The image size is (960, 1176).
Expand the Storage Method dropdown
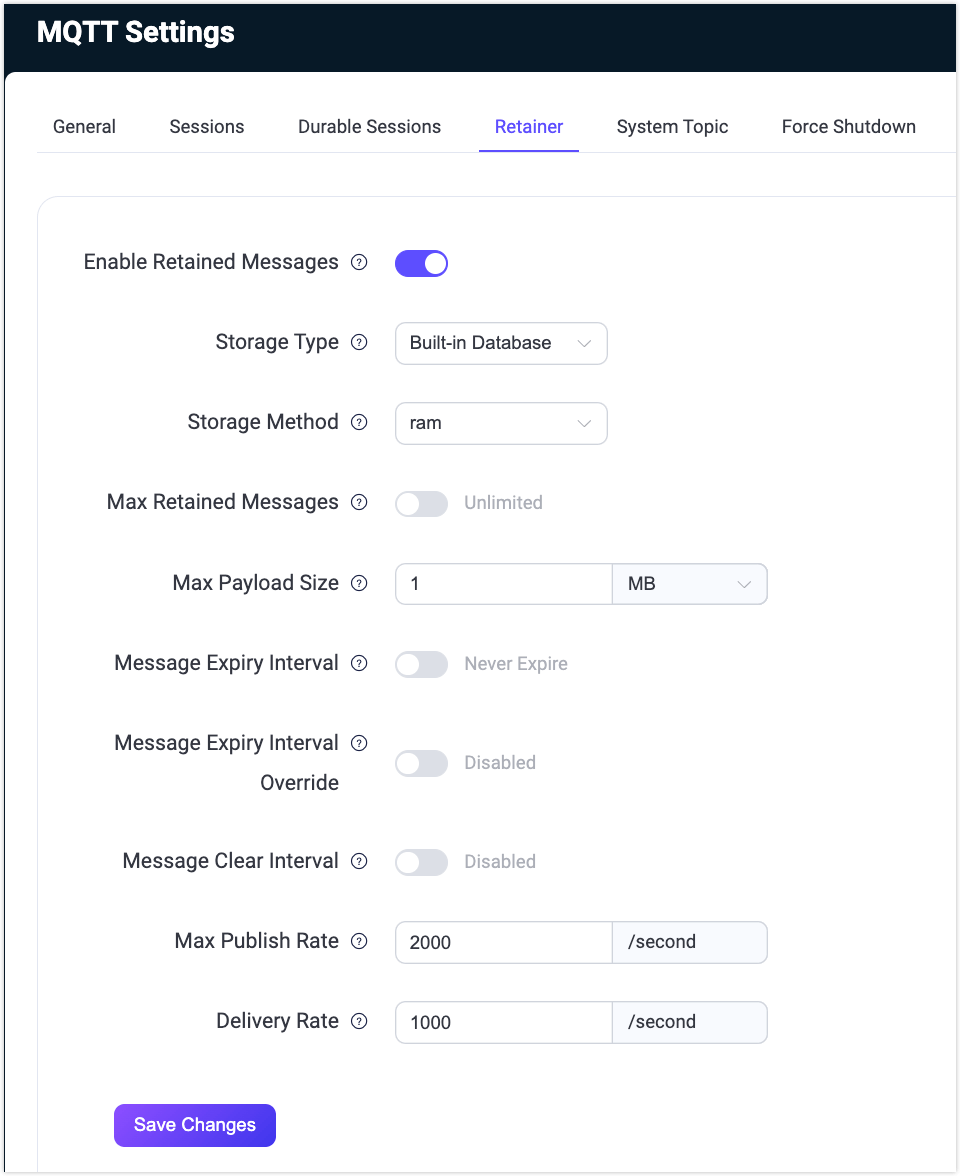click(500, 423)
